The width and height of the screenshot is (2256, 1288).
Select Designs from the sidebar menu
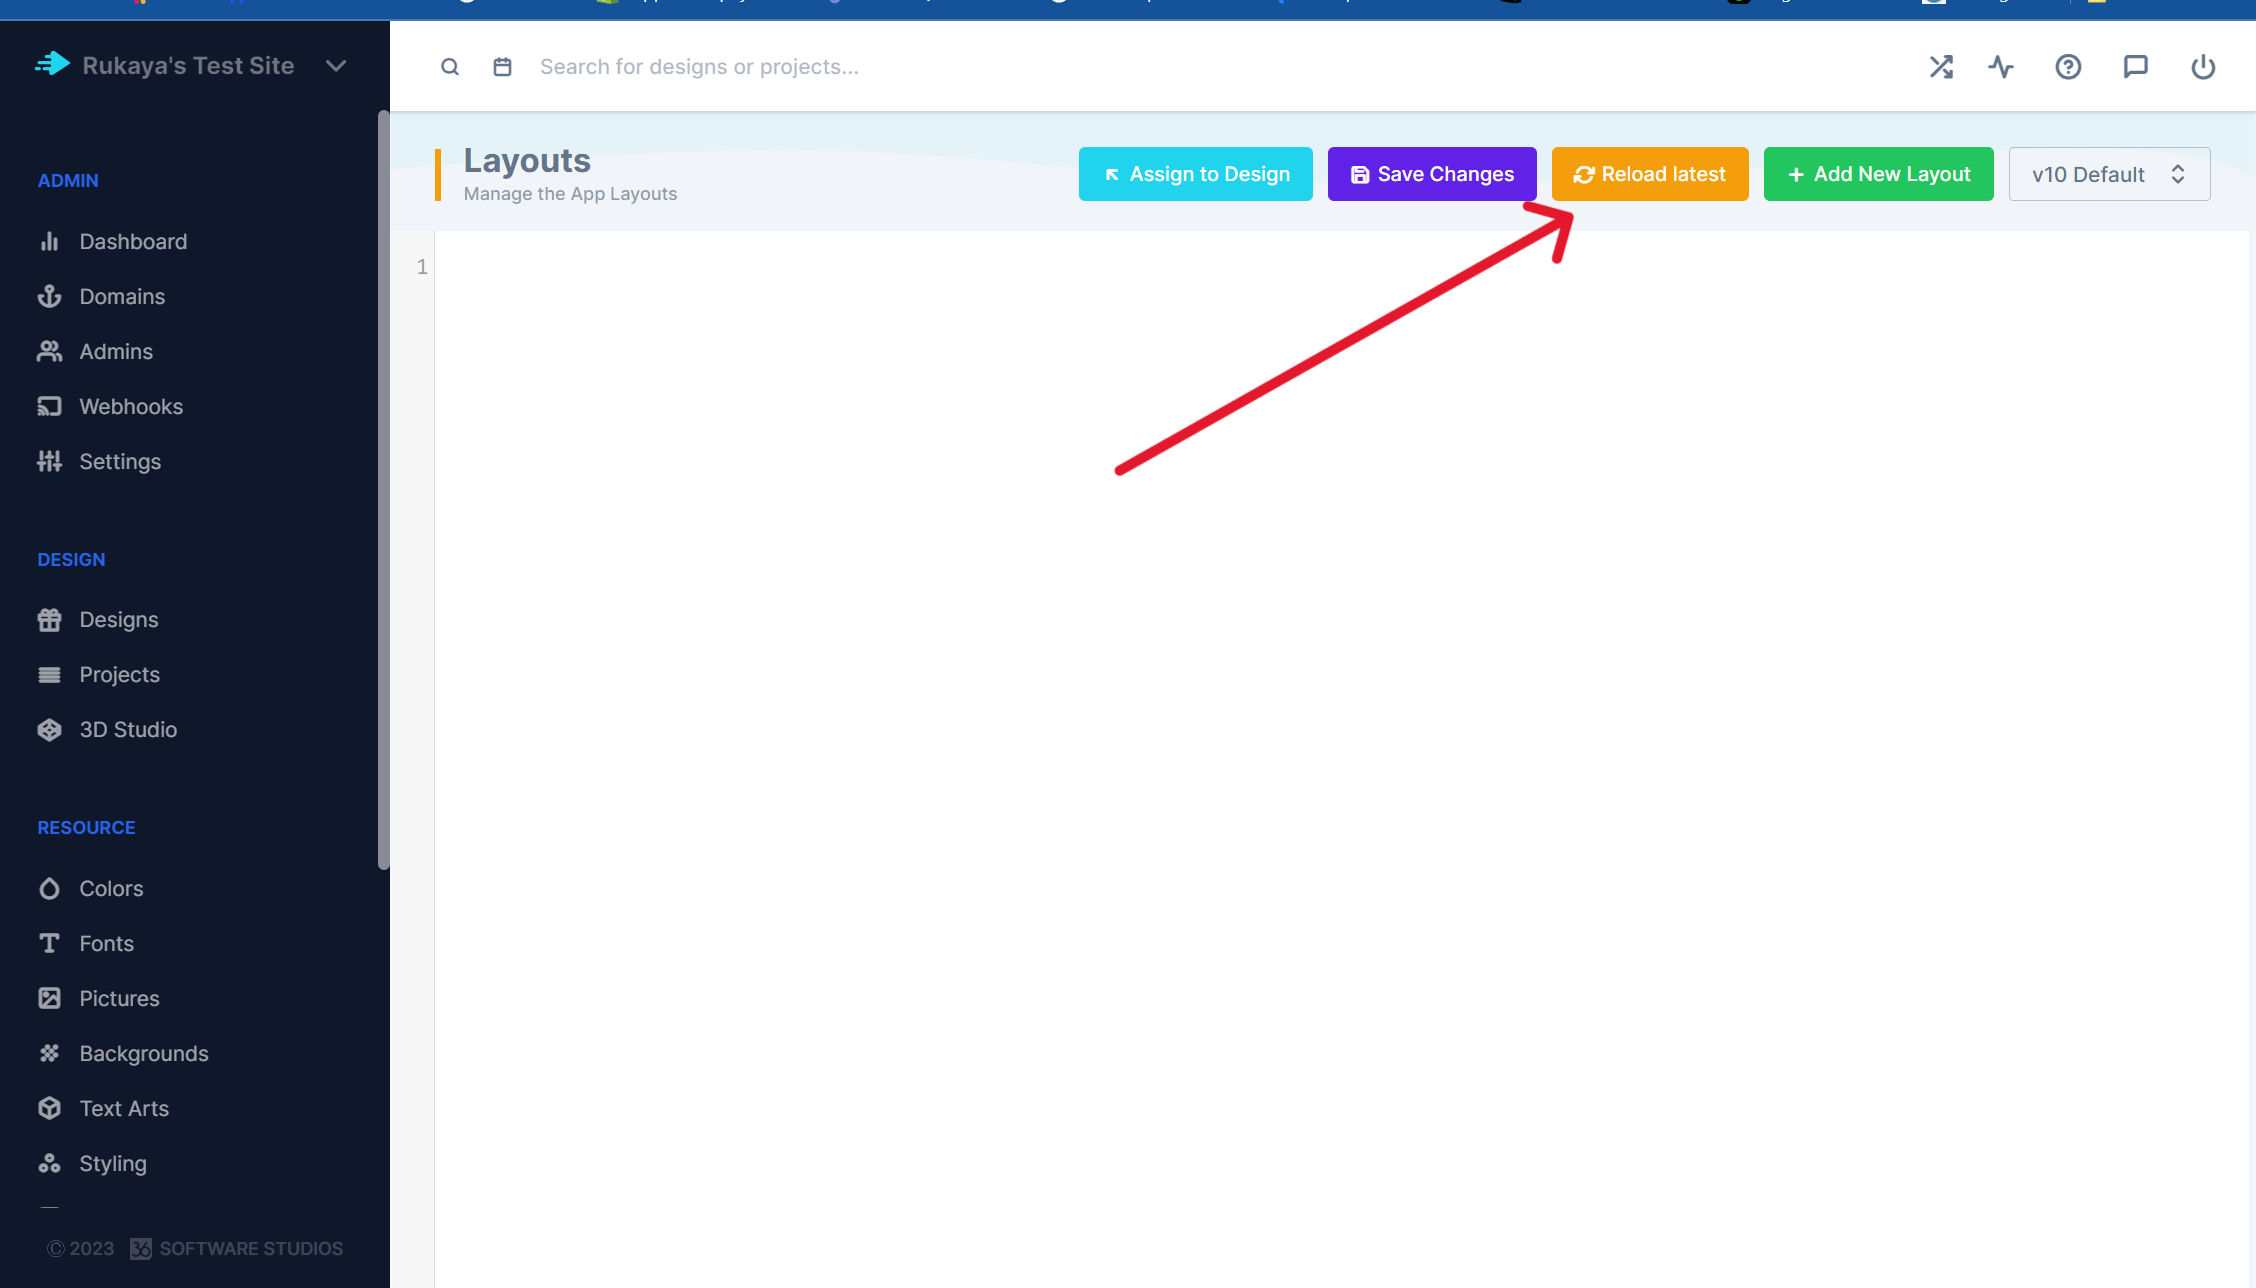pyautogui.click(x=118, y=620)
